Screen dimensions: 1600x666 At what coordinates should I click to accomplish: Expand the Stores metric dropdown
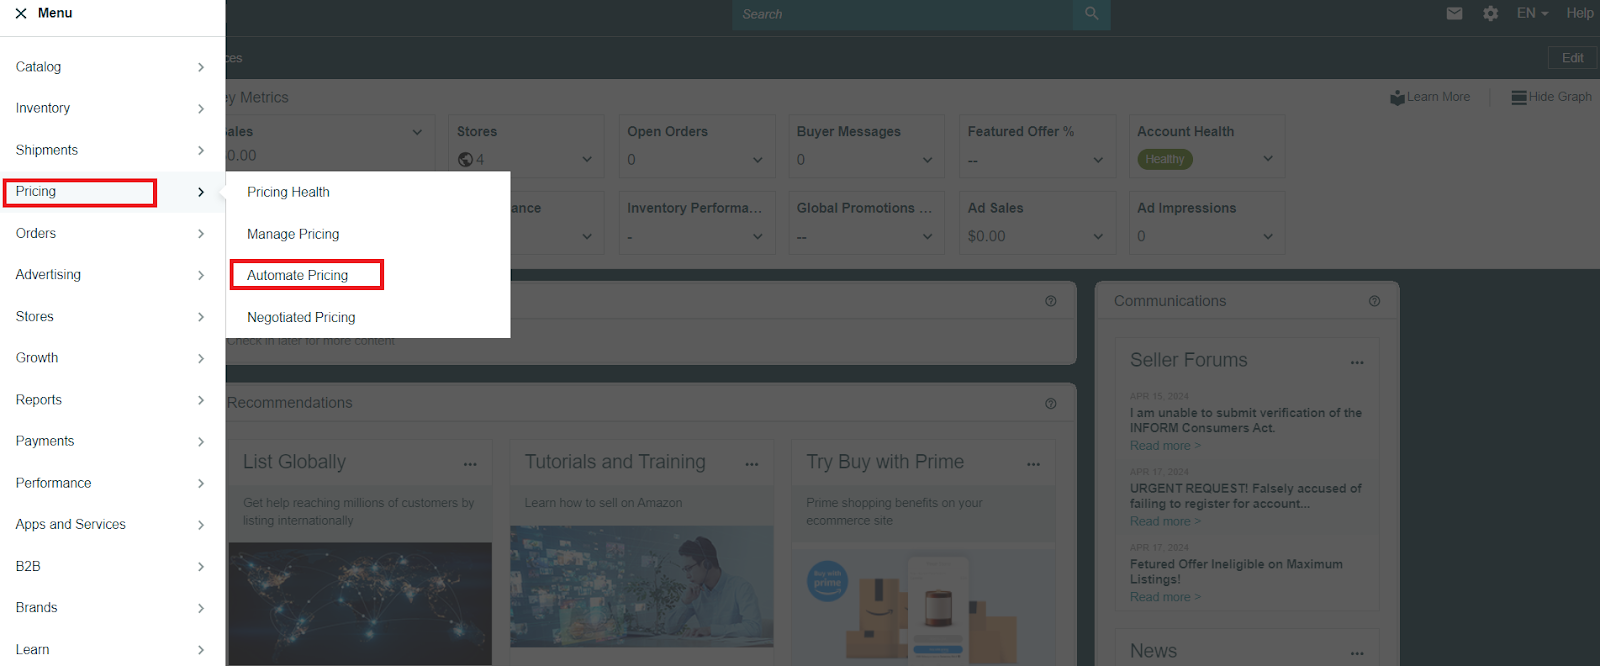click(x=587, y=160)
